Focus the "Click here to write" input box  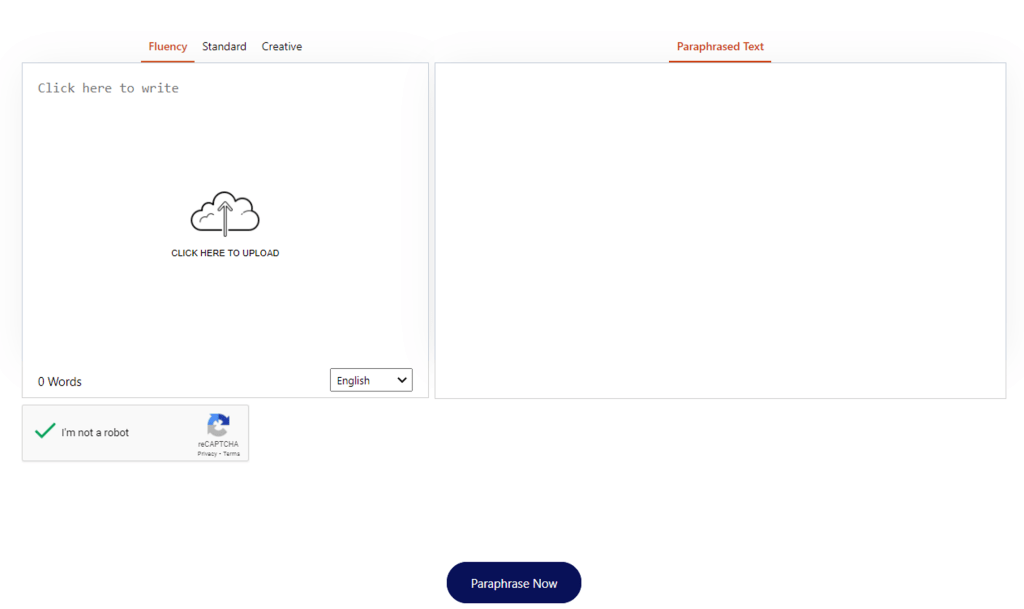coord(108,88)
